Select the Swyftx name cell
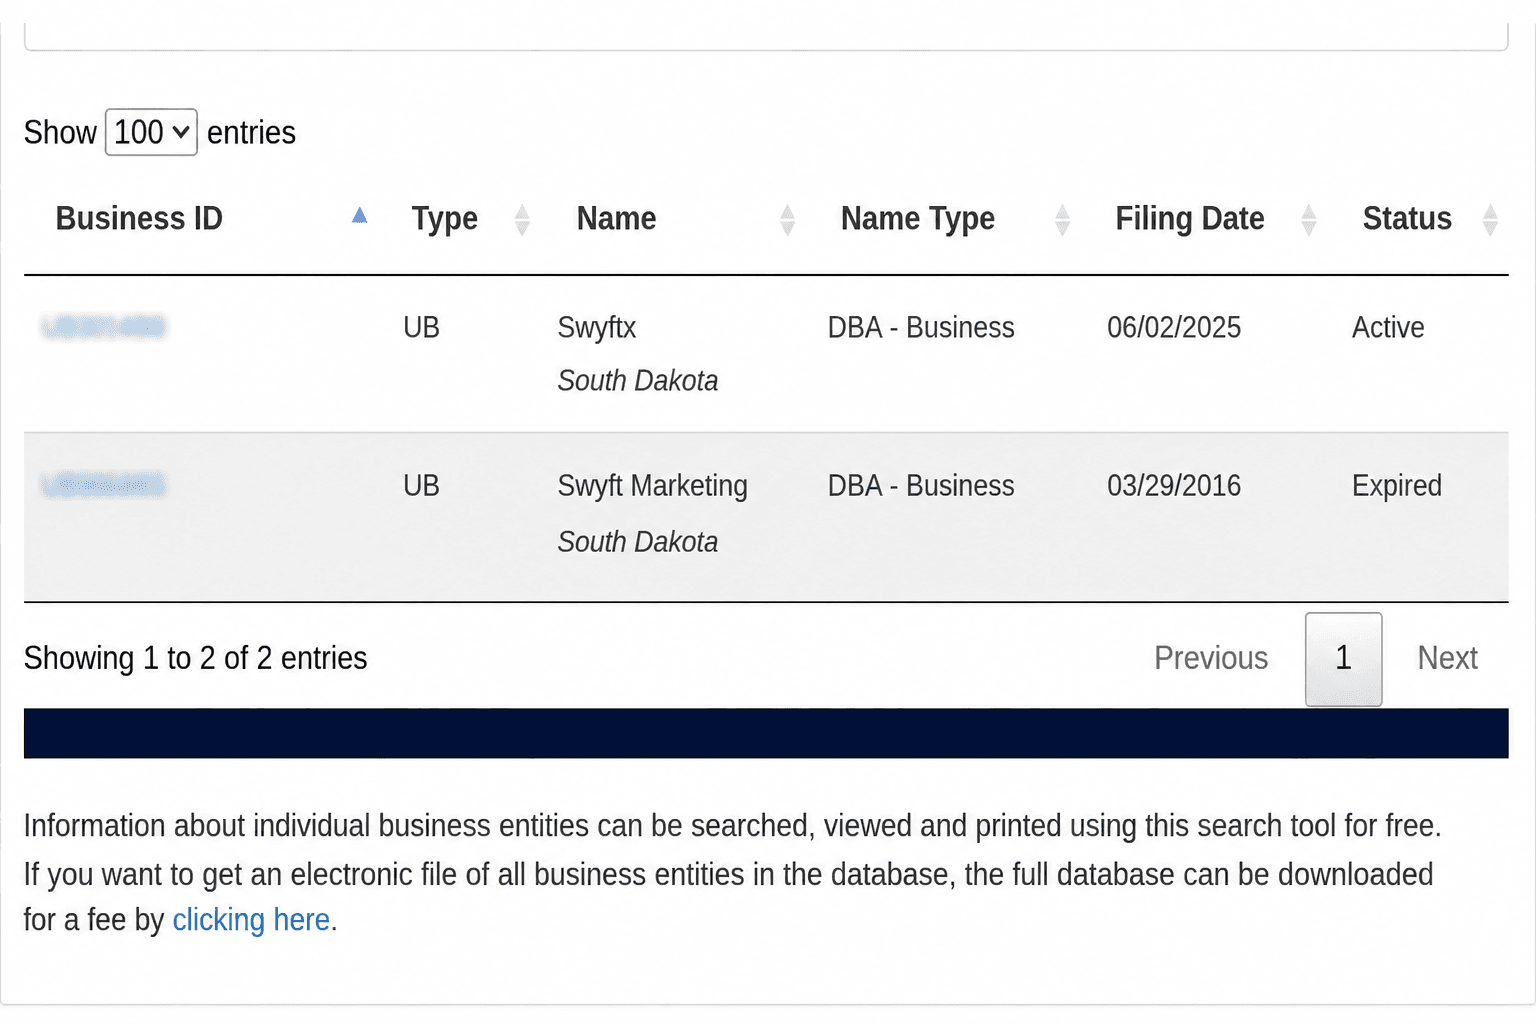1536x1024 pixels. pyautogui.click(x=597, y=328)
